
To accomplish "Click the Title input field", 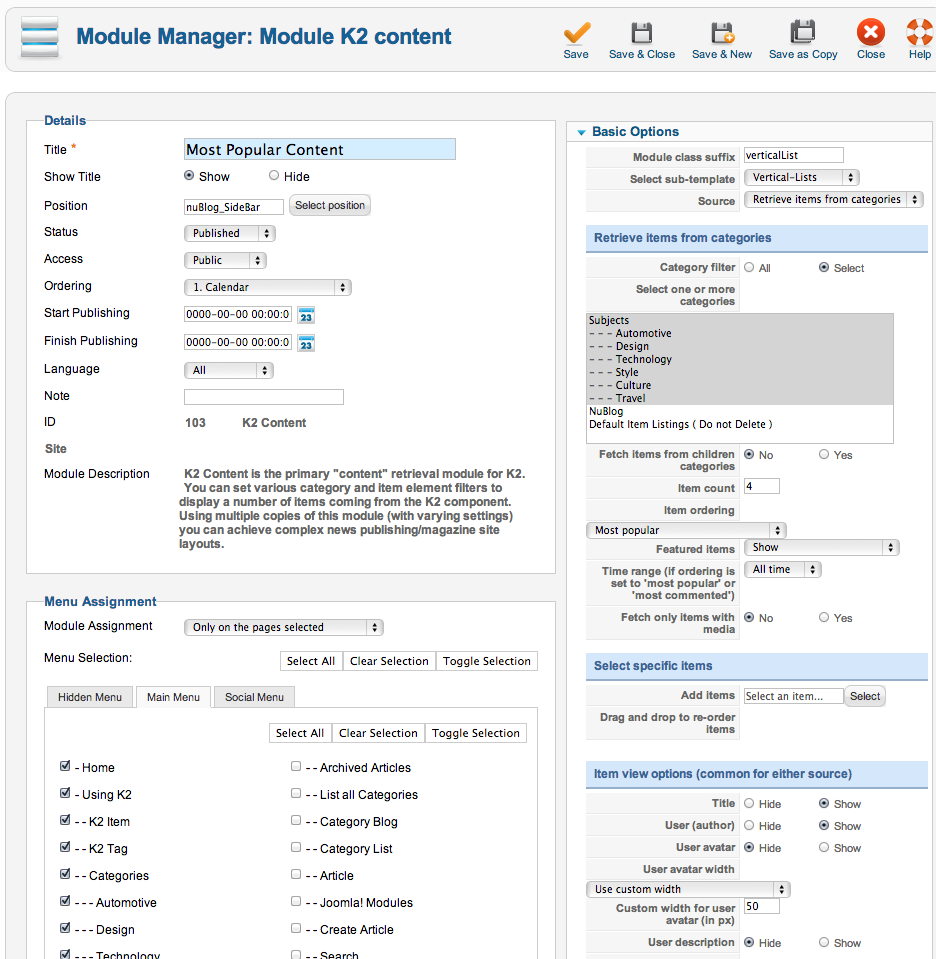I will tap(320, 149).
